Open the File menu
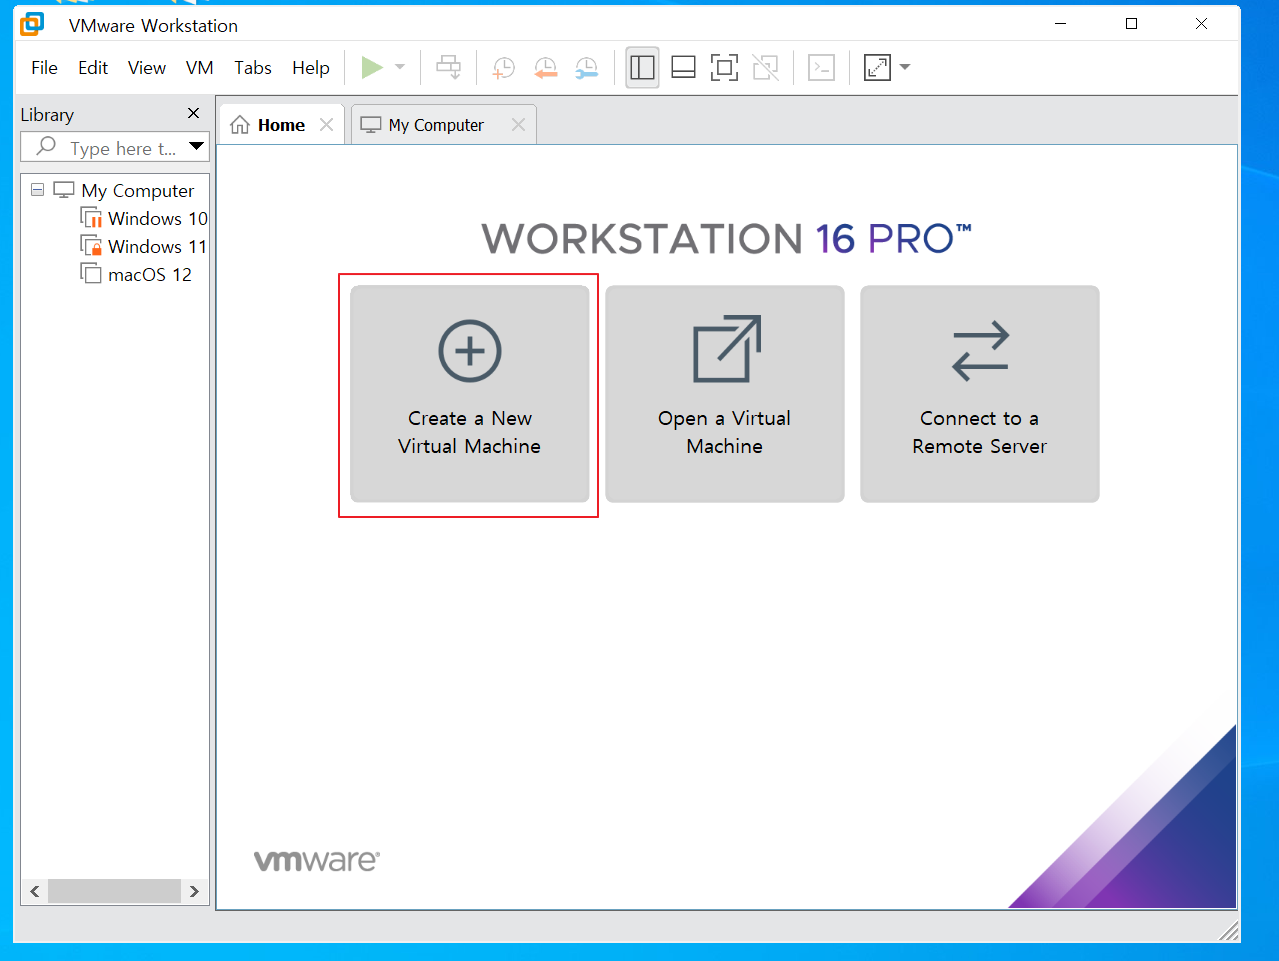This screenshot has height=961, width=1279. [44, 67]
